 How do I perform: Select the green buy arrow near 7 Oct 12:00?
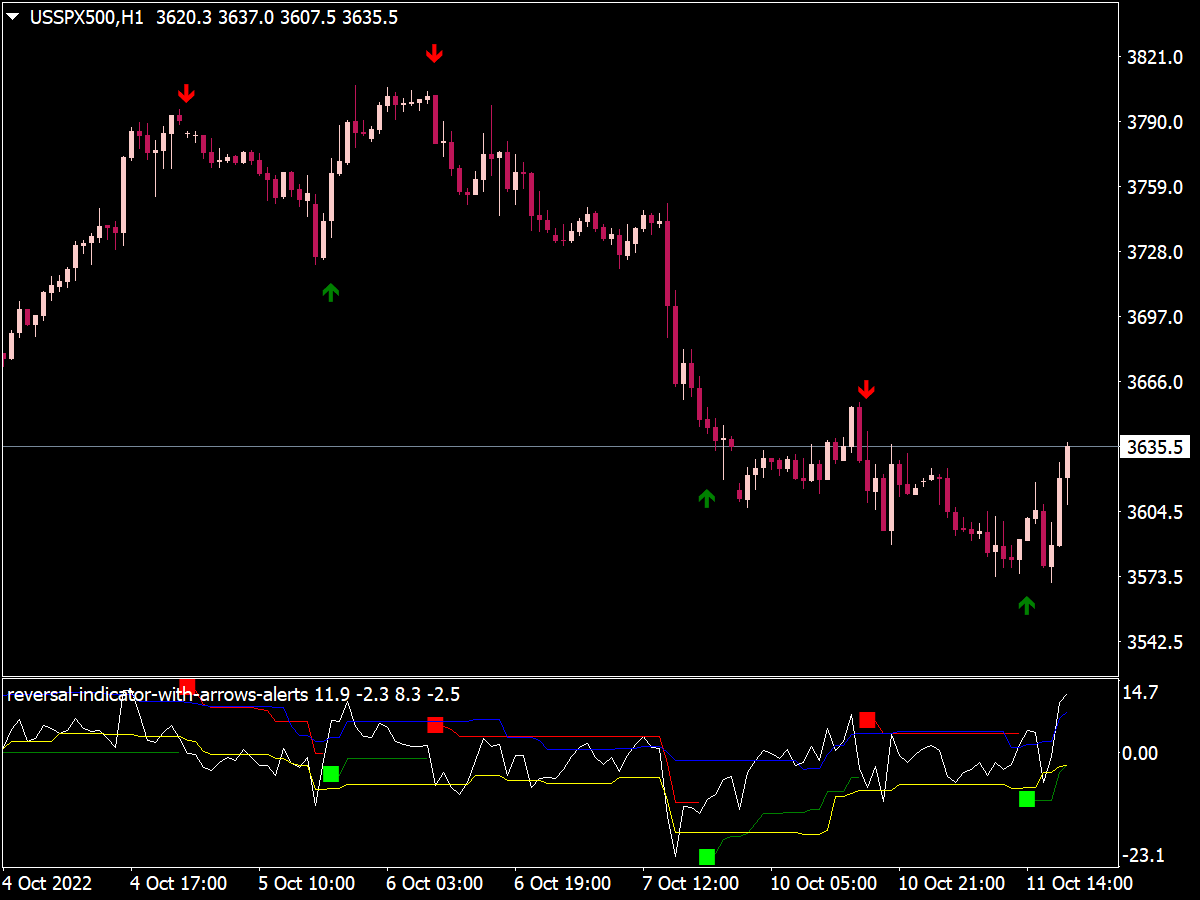[x=707, y=497]
